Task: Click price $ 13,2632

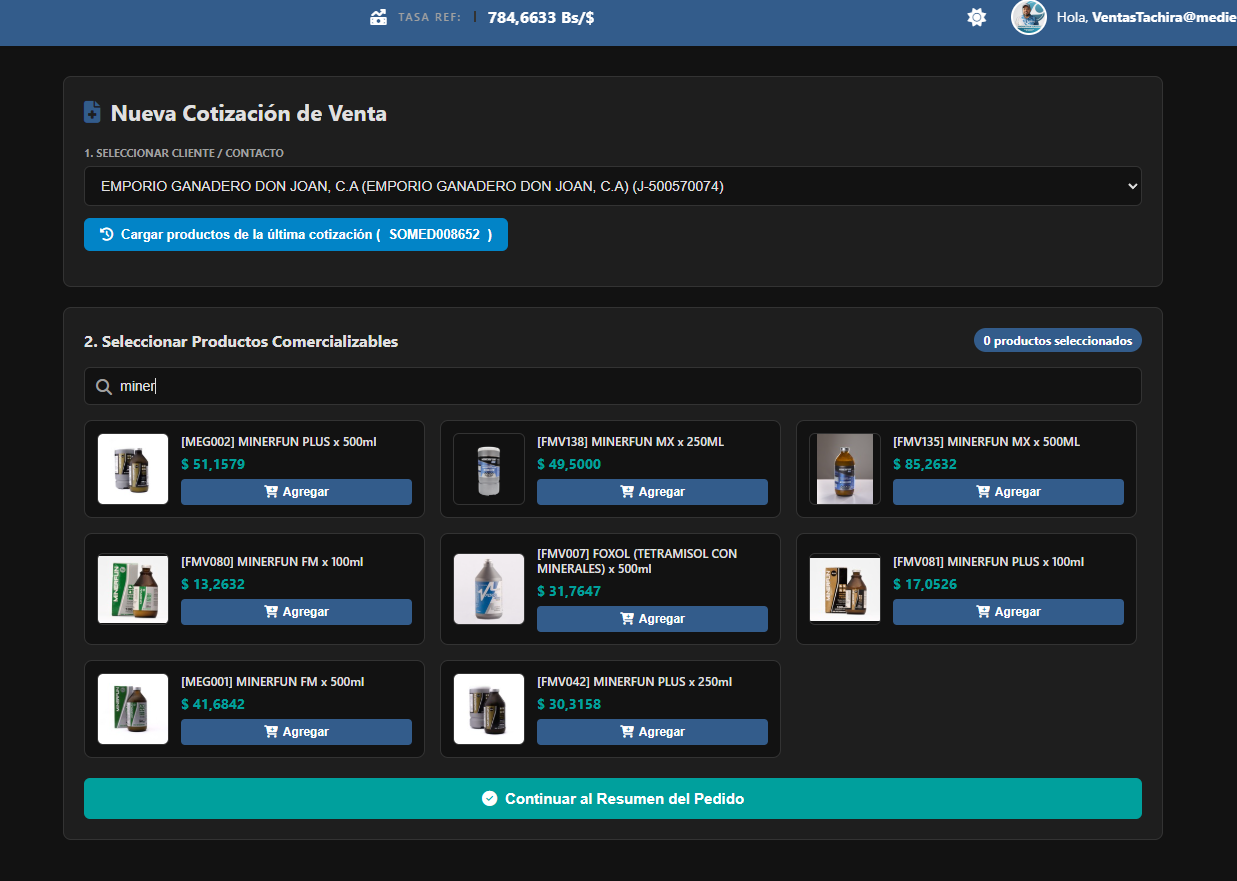Action: click(213, 584)
